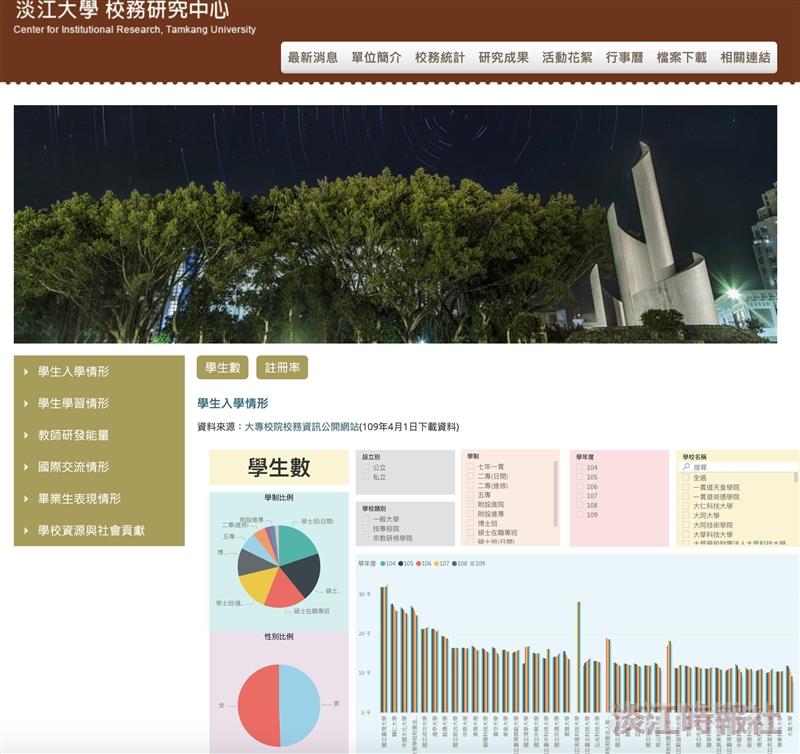
Task: Open the 單位簡介 menu
Action: [x=376, y=58]
